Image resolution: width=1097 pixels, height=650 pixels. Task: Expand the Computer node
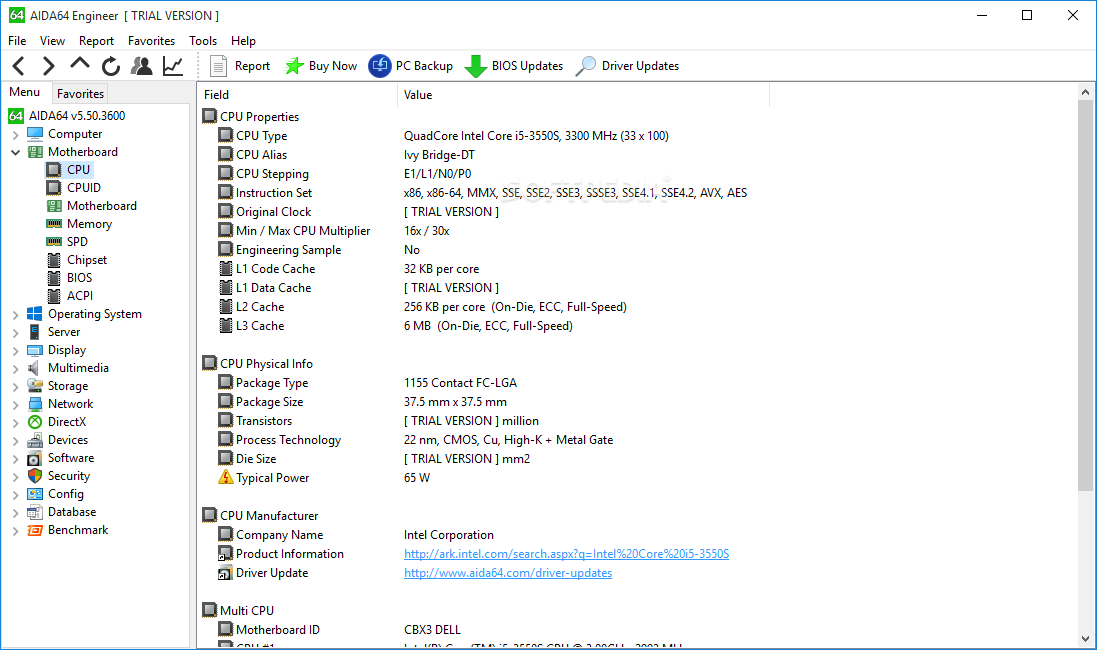(x=15, y=134)
